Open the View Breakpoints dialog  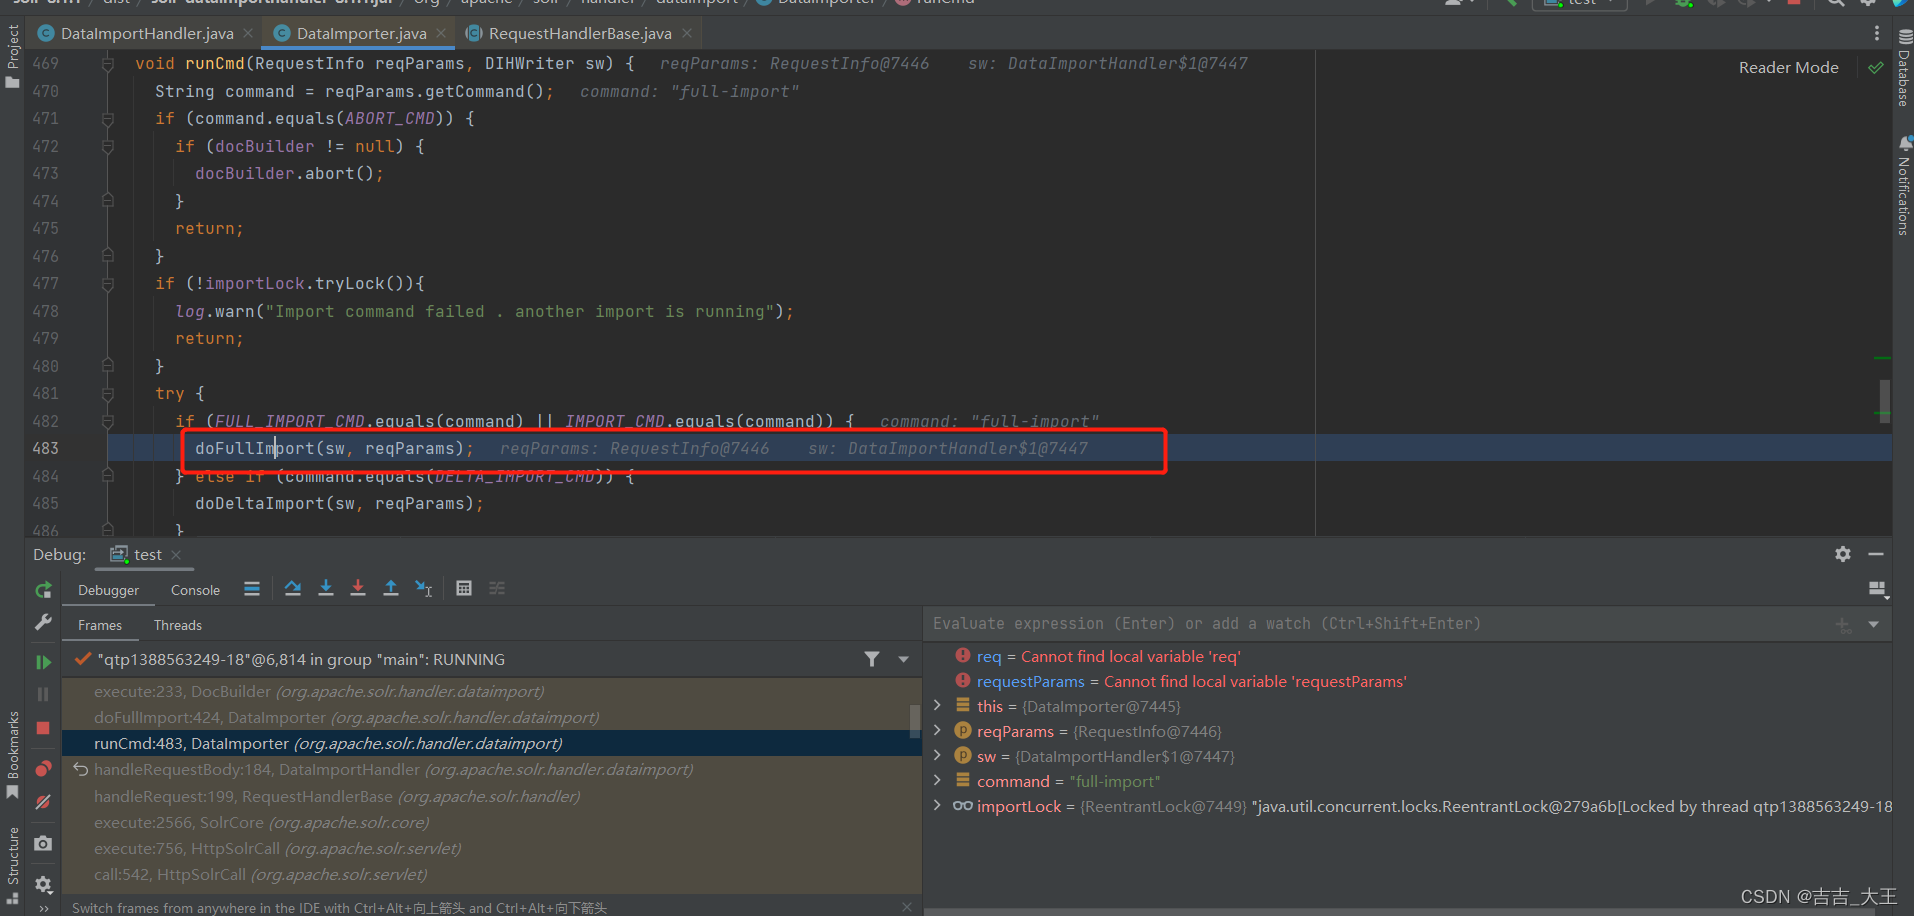(x=43, y=768)
